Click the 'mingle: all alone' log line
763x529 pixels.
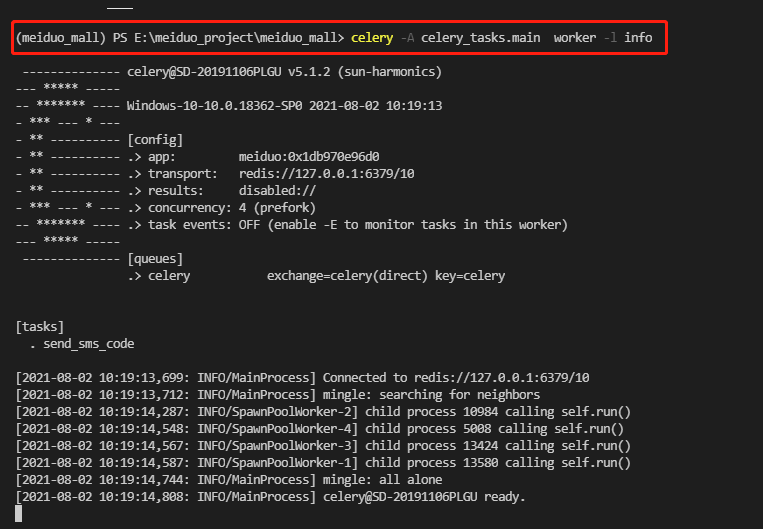(229, 480)
